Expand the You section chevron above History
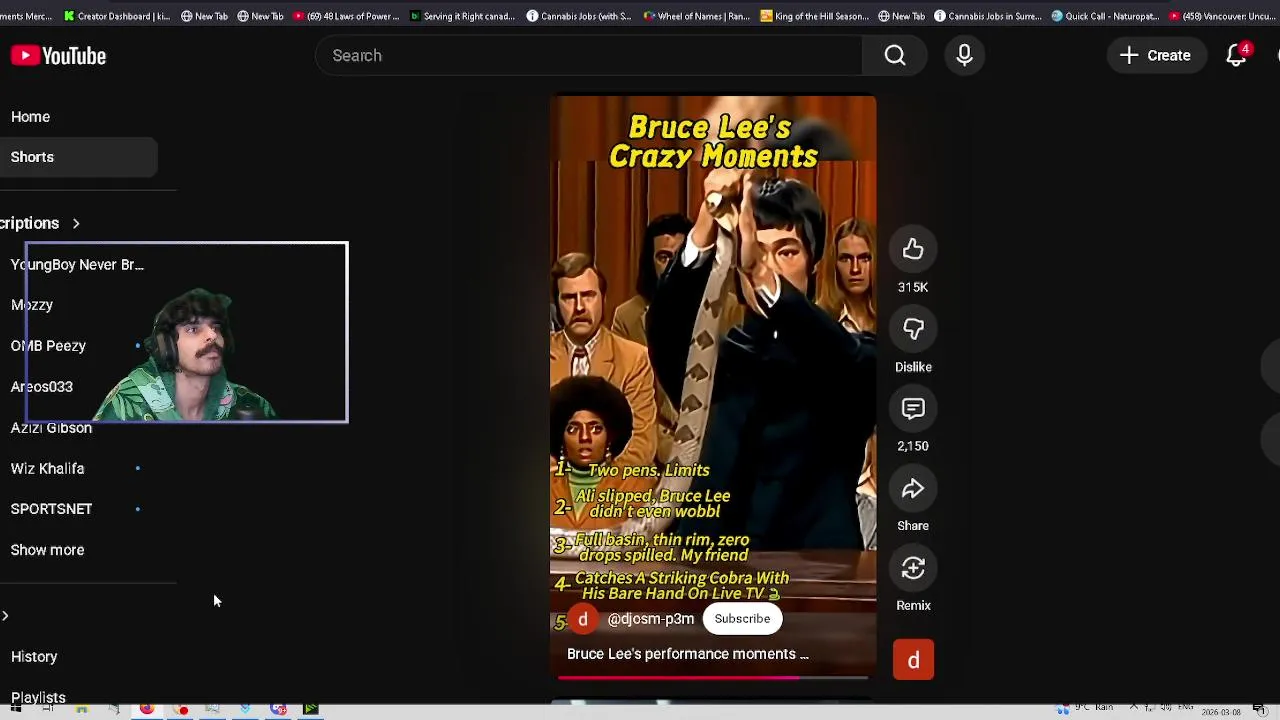The height and width of the screenshot is (720, 1280). [5, 616]
